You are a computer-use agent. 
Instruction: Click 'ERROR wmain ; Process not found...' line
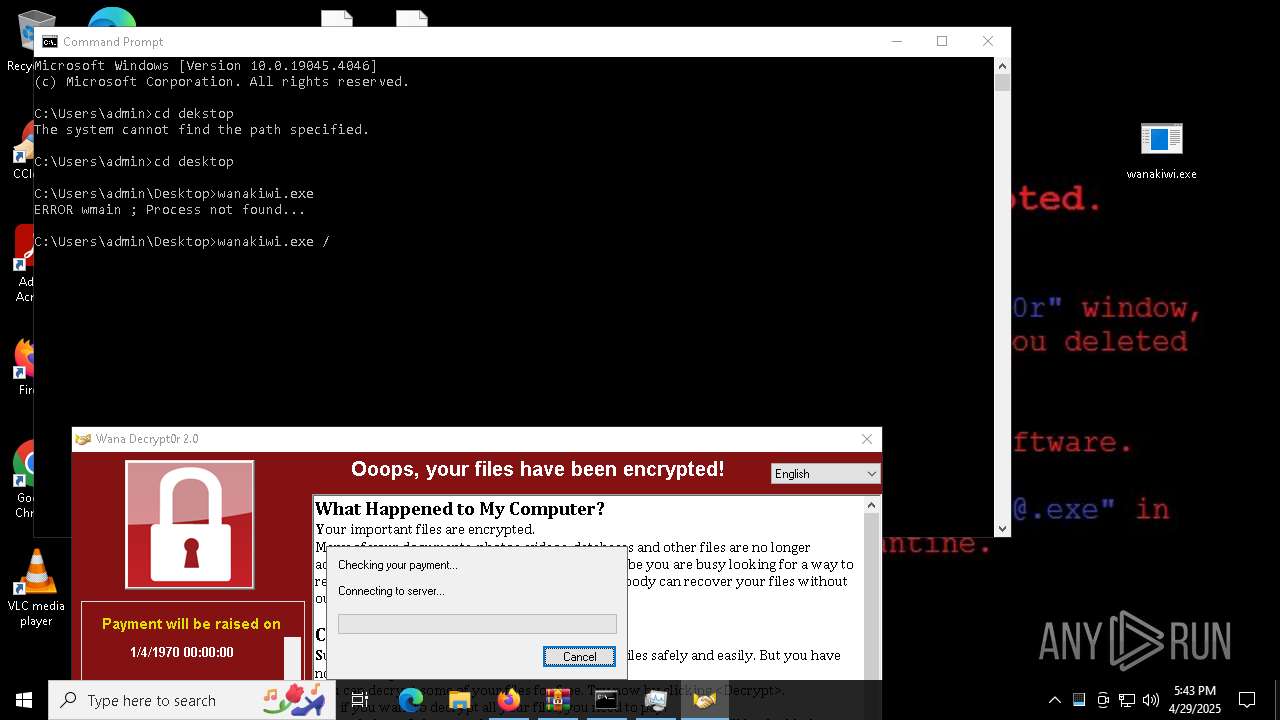[x=170, y=210]
